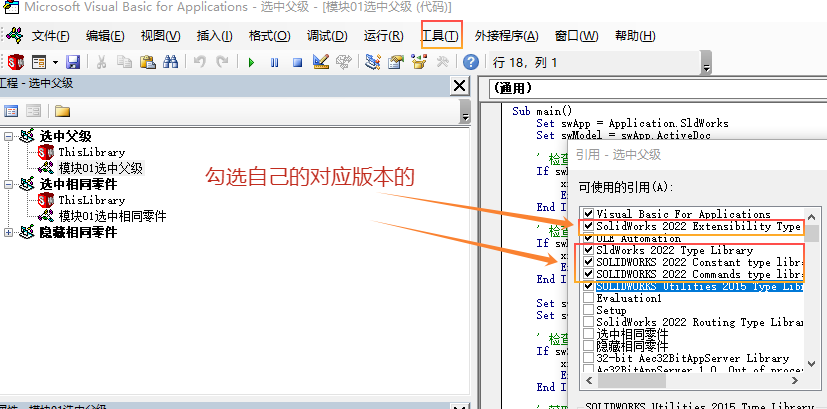Toggle Design Mode icon in toolbar

coord(321,62)
